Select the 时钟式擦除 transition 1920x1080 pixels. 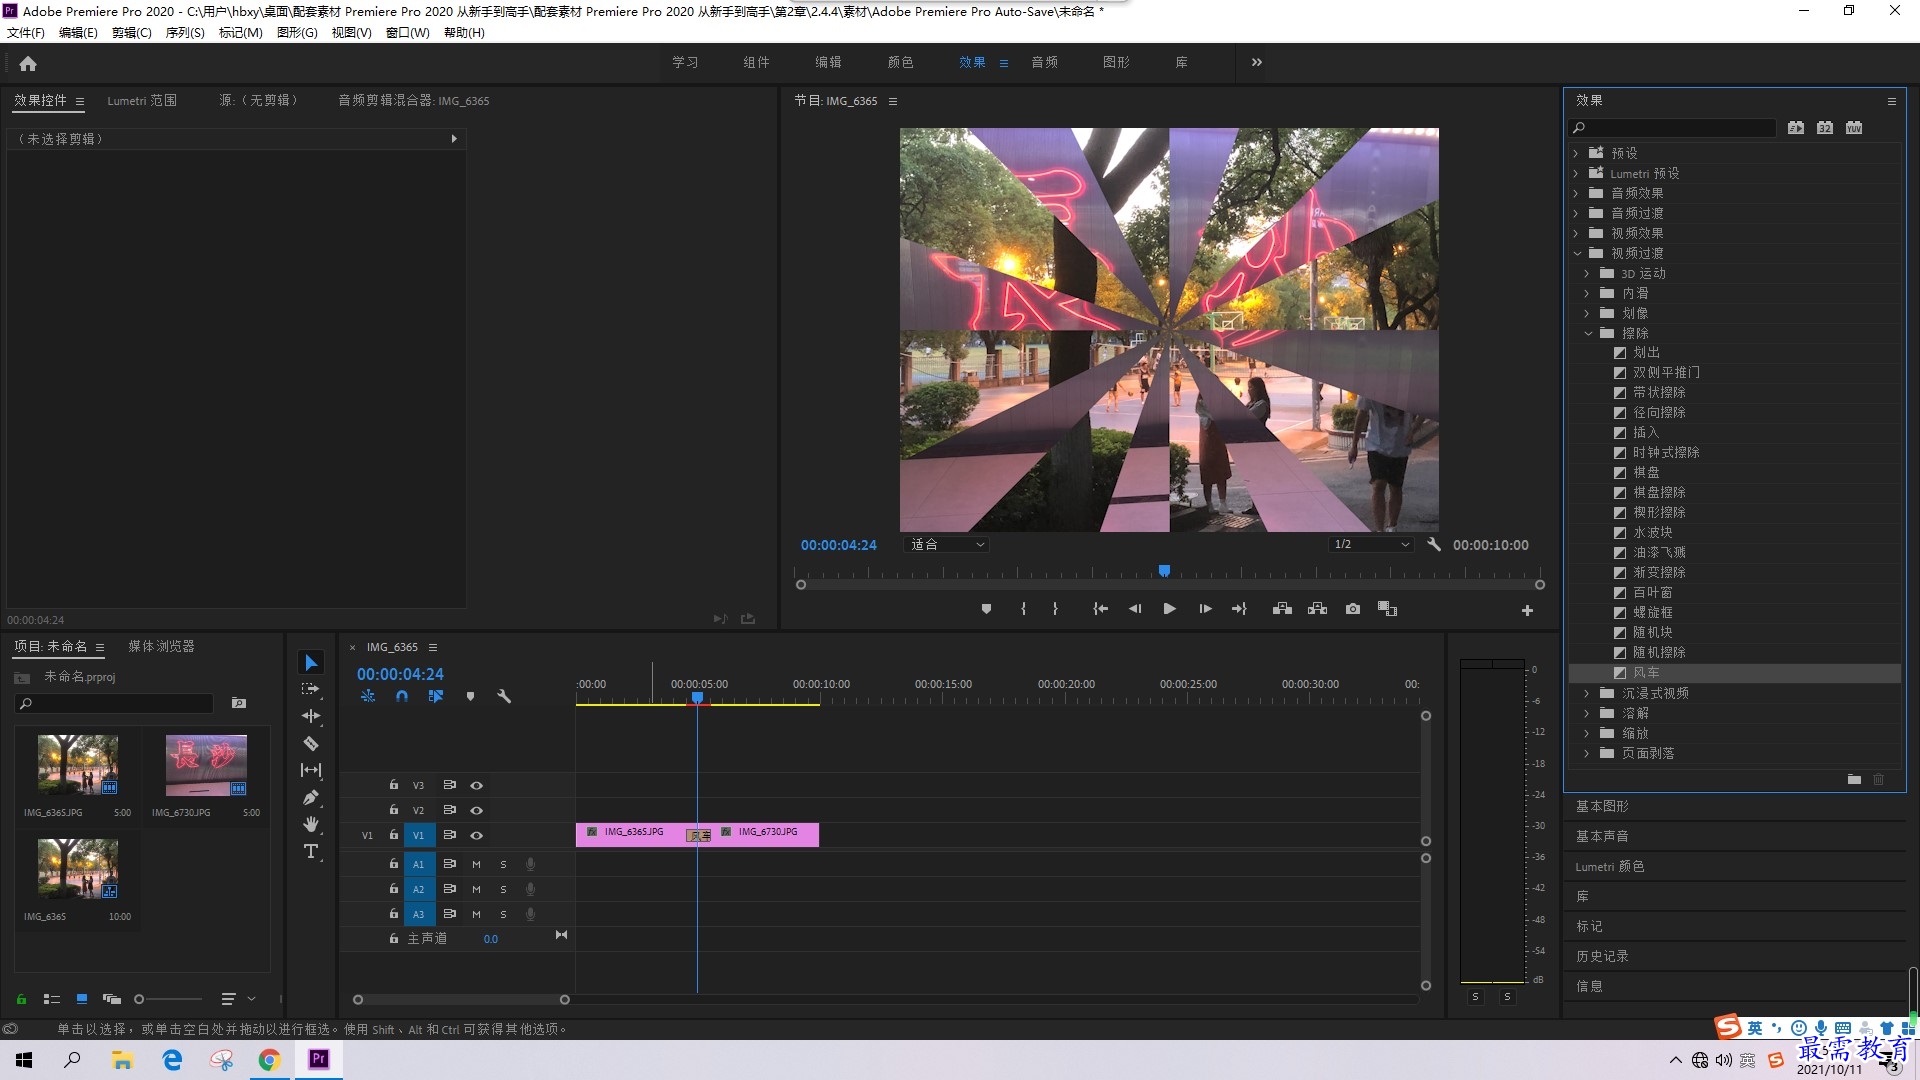(x=1666, y=452)
